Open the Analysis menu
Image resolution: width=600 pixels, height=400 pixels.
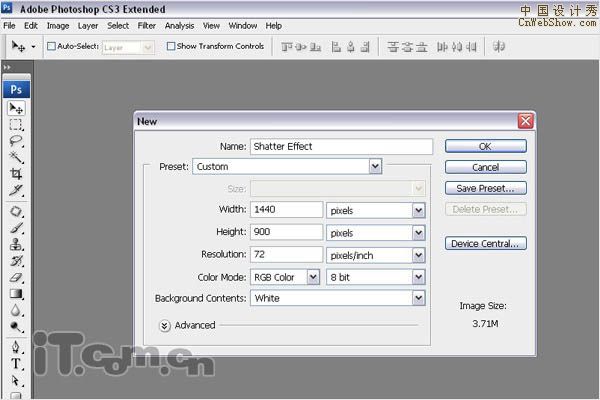pyautogui.click(x=179, y=26)
